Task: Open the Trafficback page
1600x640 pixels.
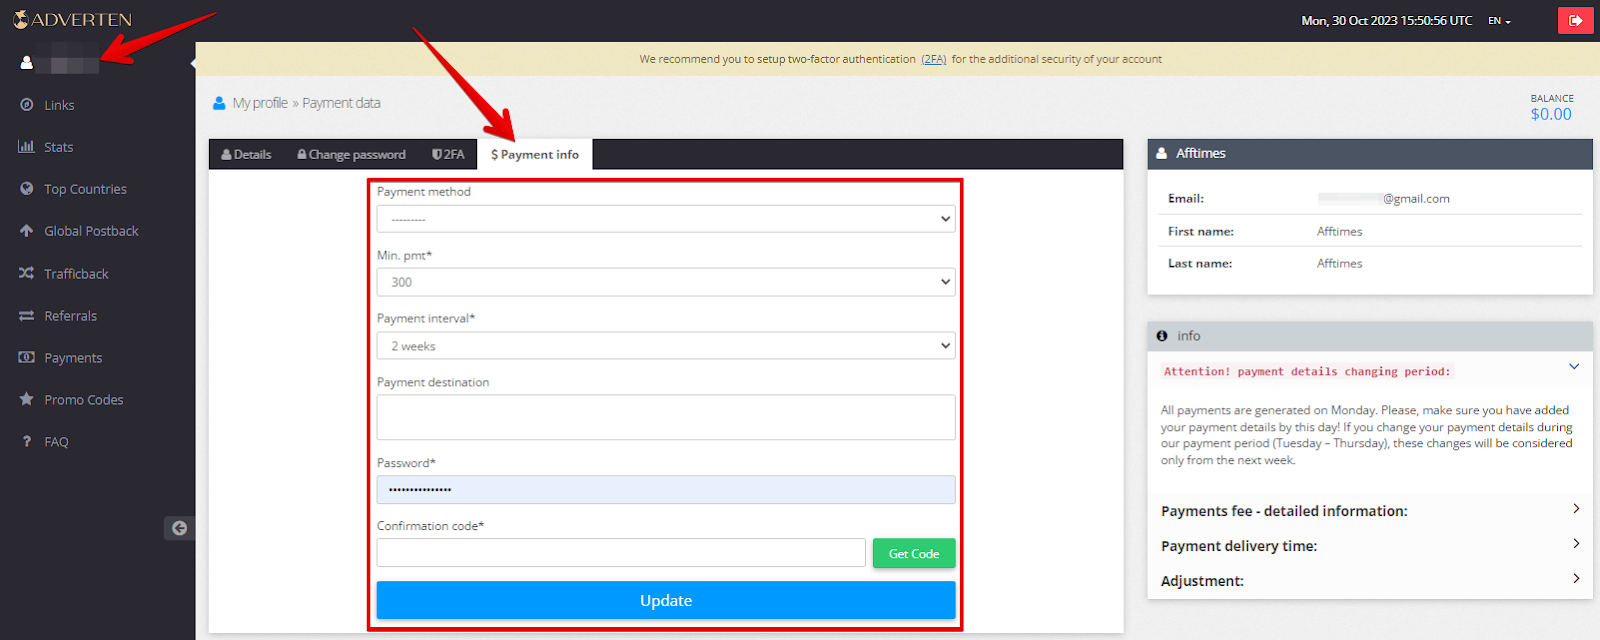Action: (x=76, y=274)
